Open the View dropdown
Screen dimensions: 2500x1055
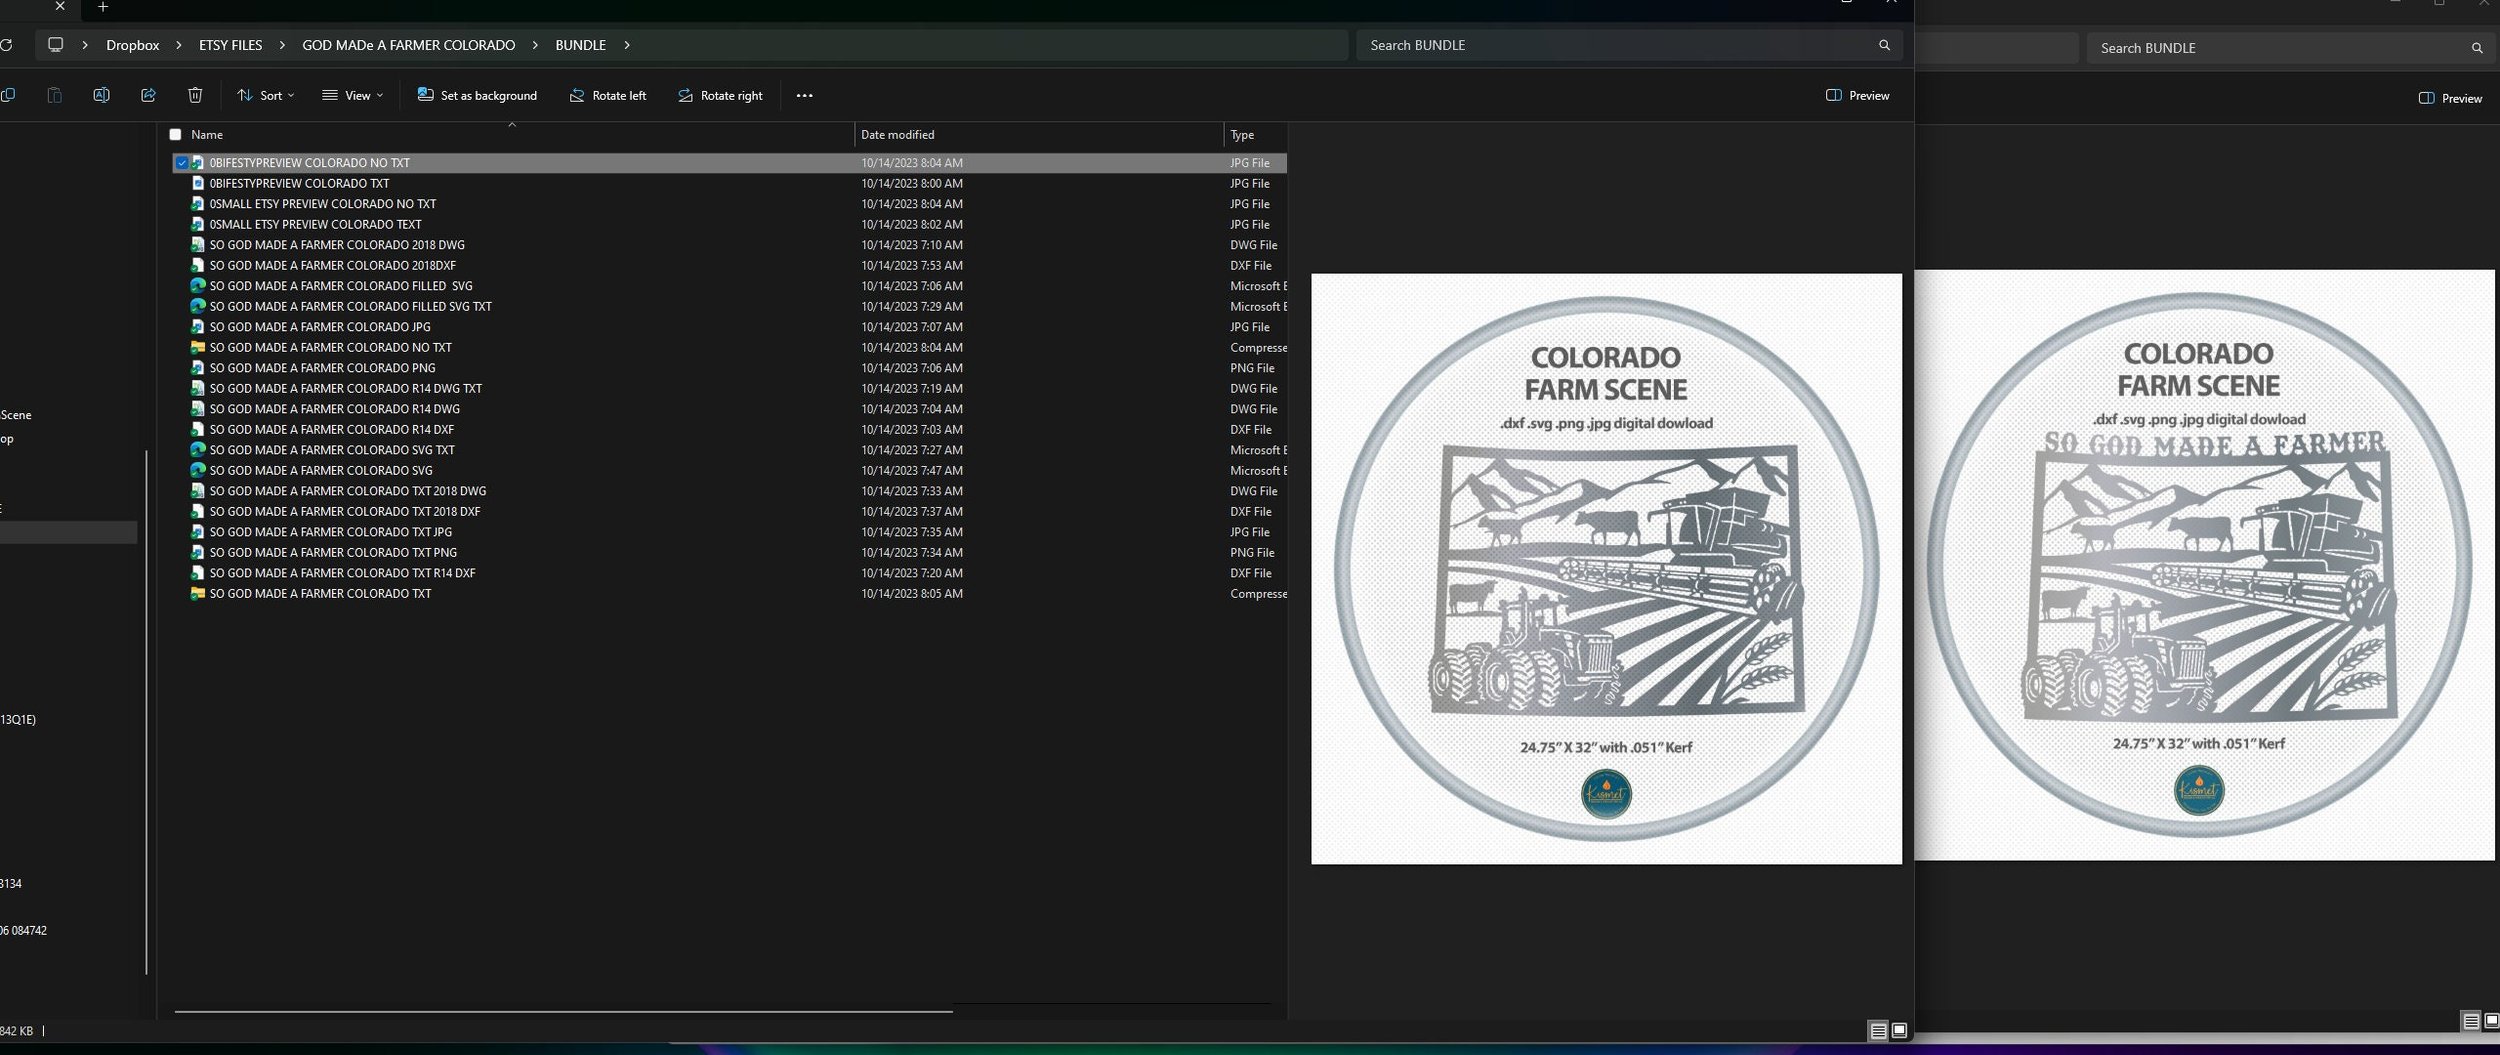point(352,95)
